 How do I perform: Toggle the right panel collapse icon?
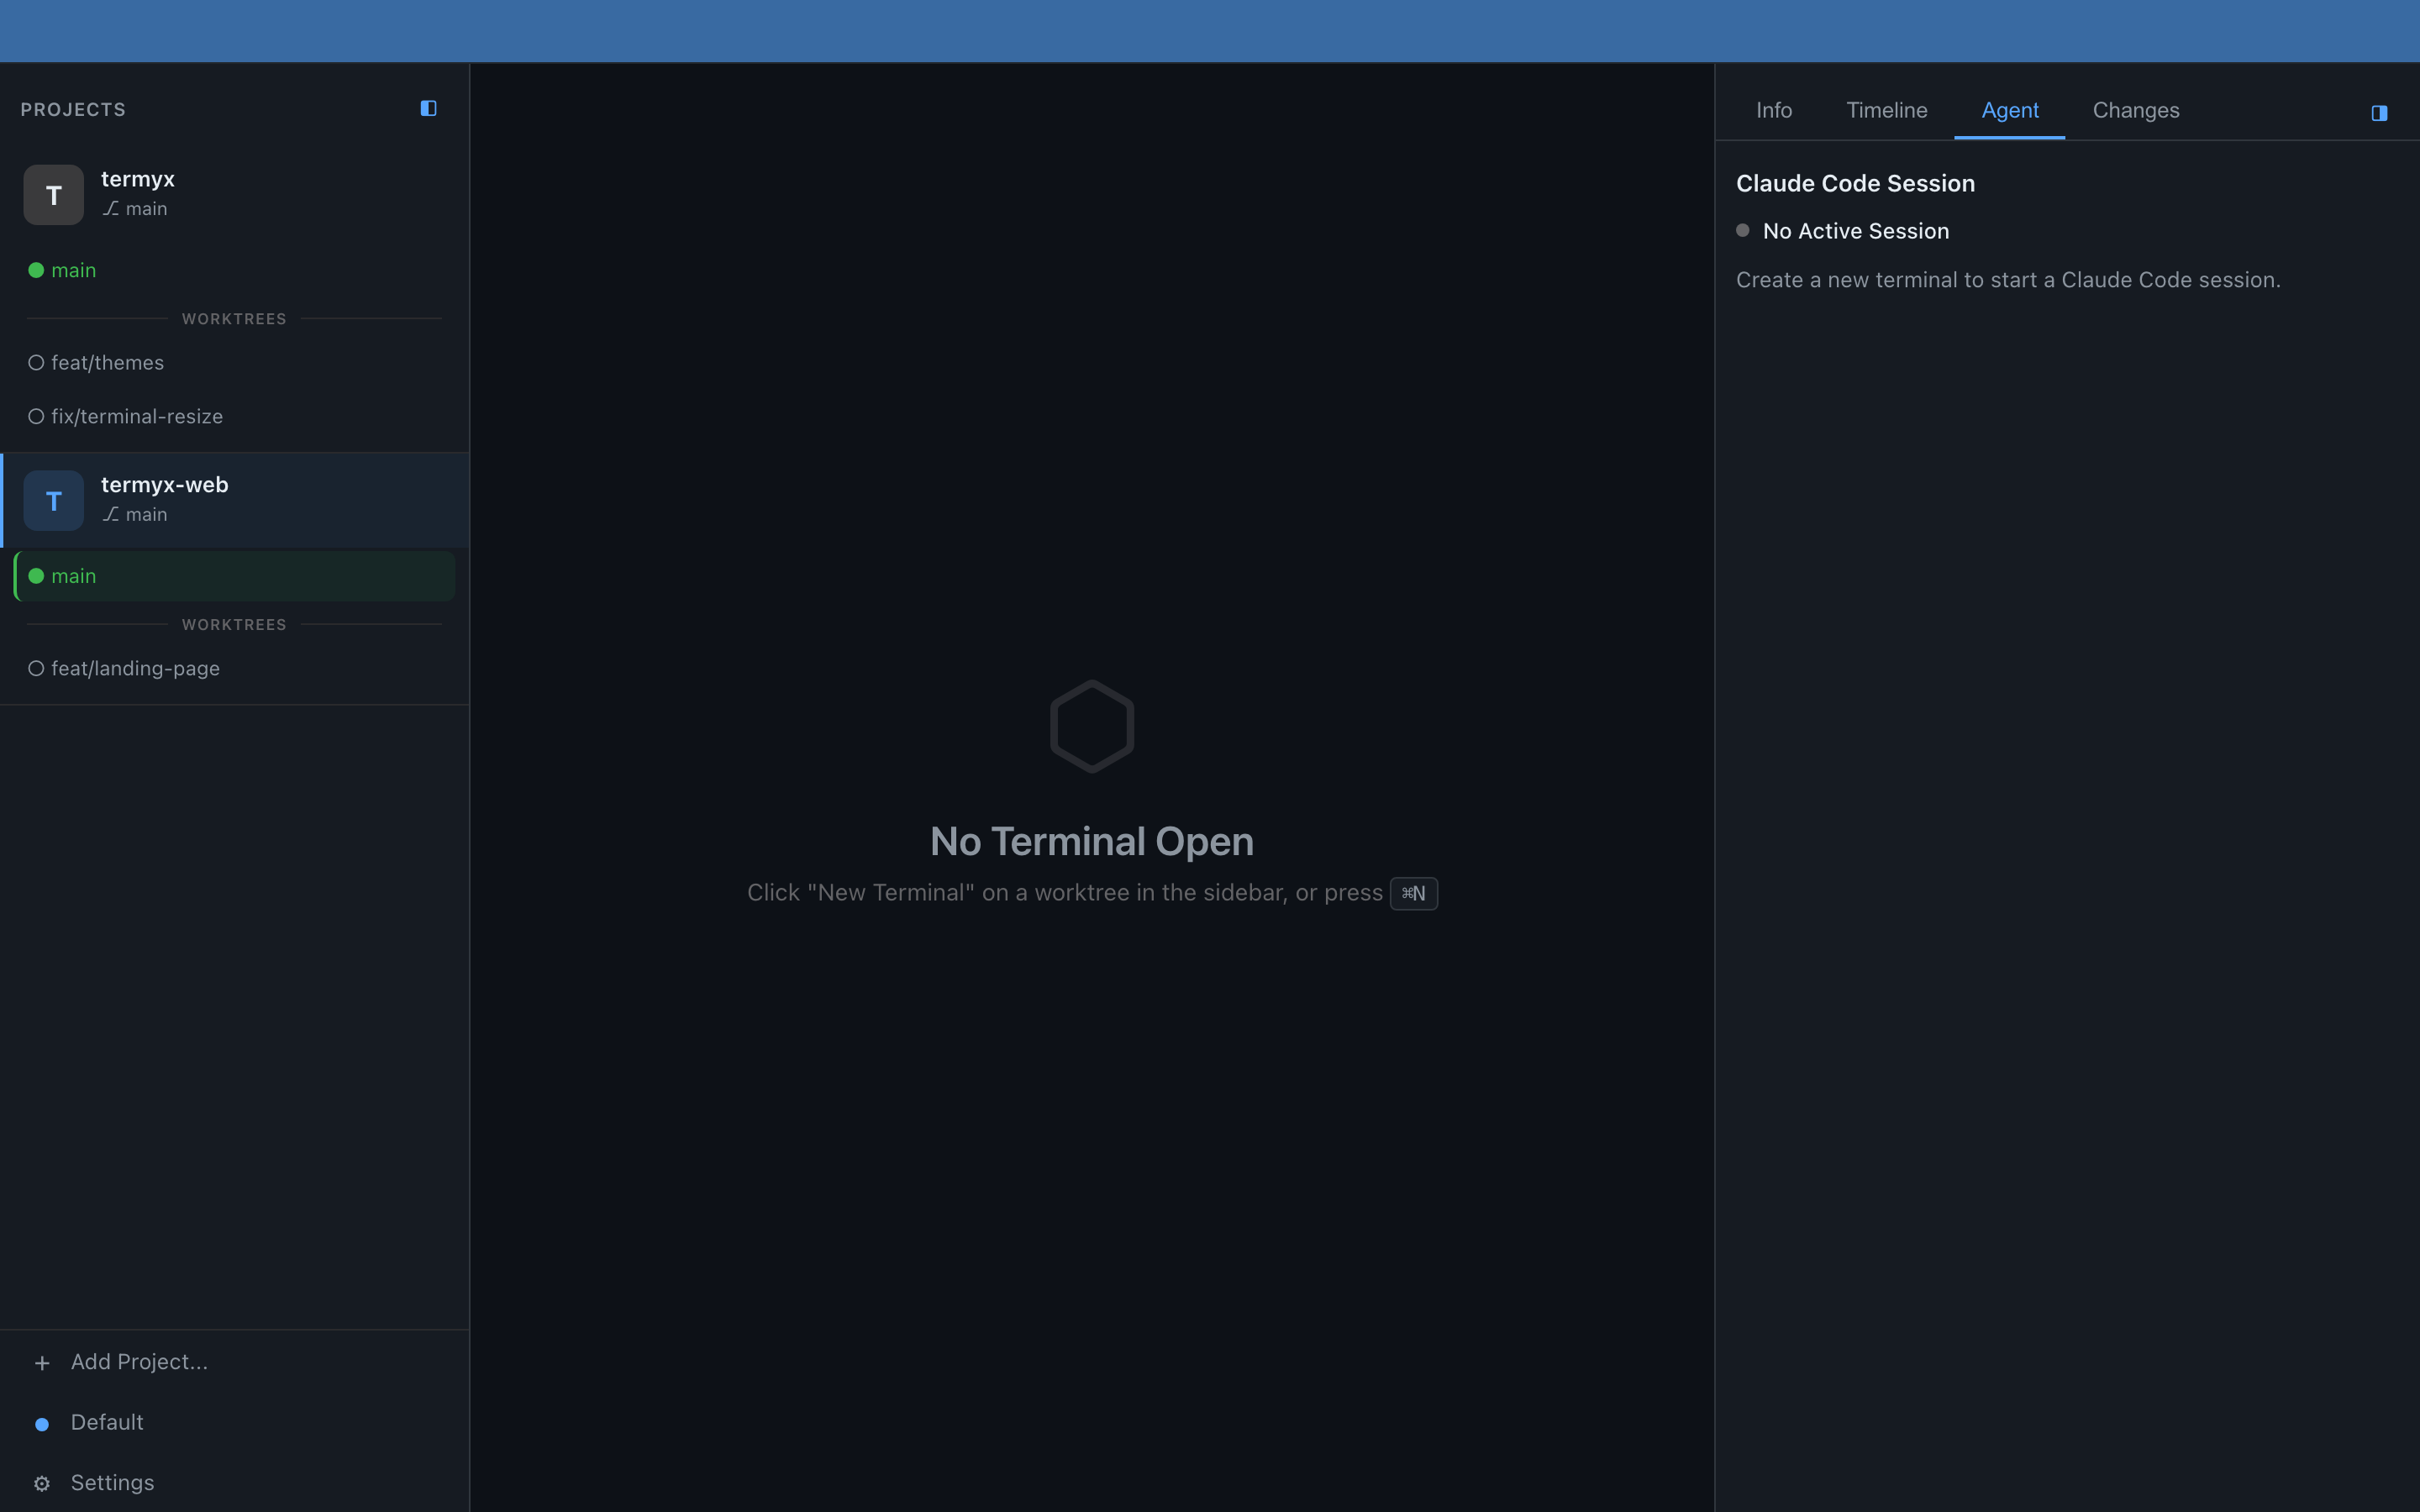point(2379,113)
